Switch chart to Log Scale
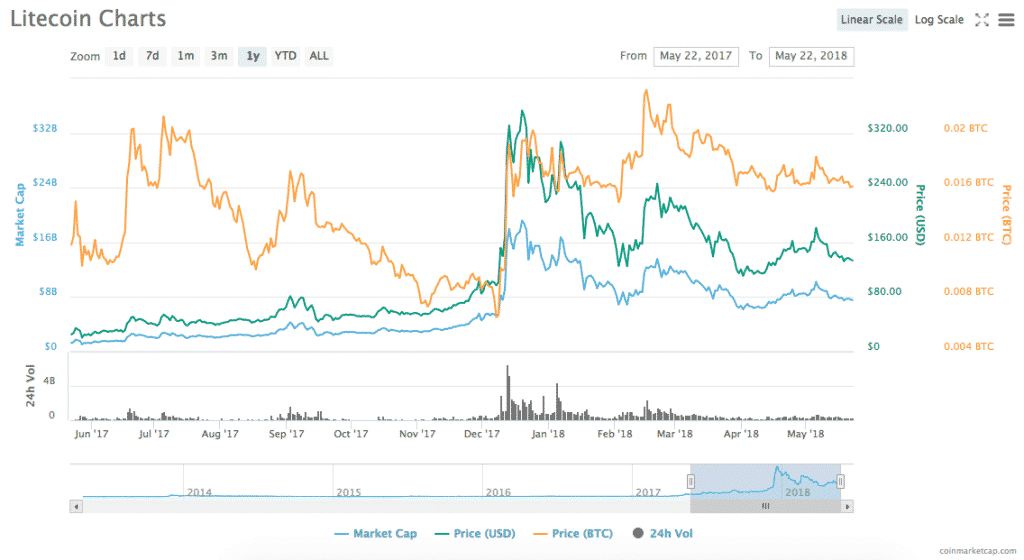The width and height of the screenshot is (1024, 560). tap(939, 19)
